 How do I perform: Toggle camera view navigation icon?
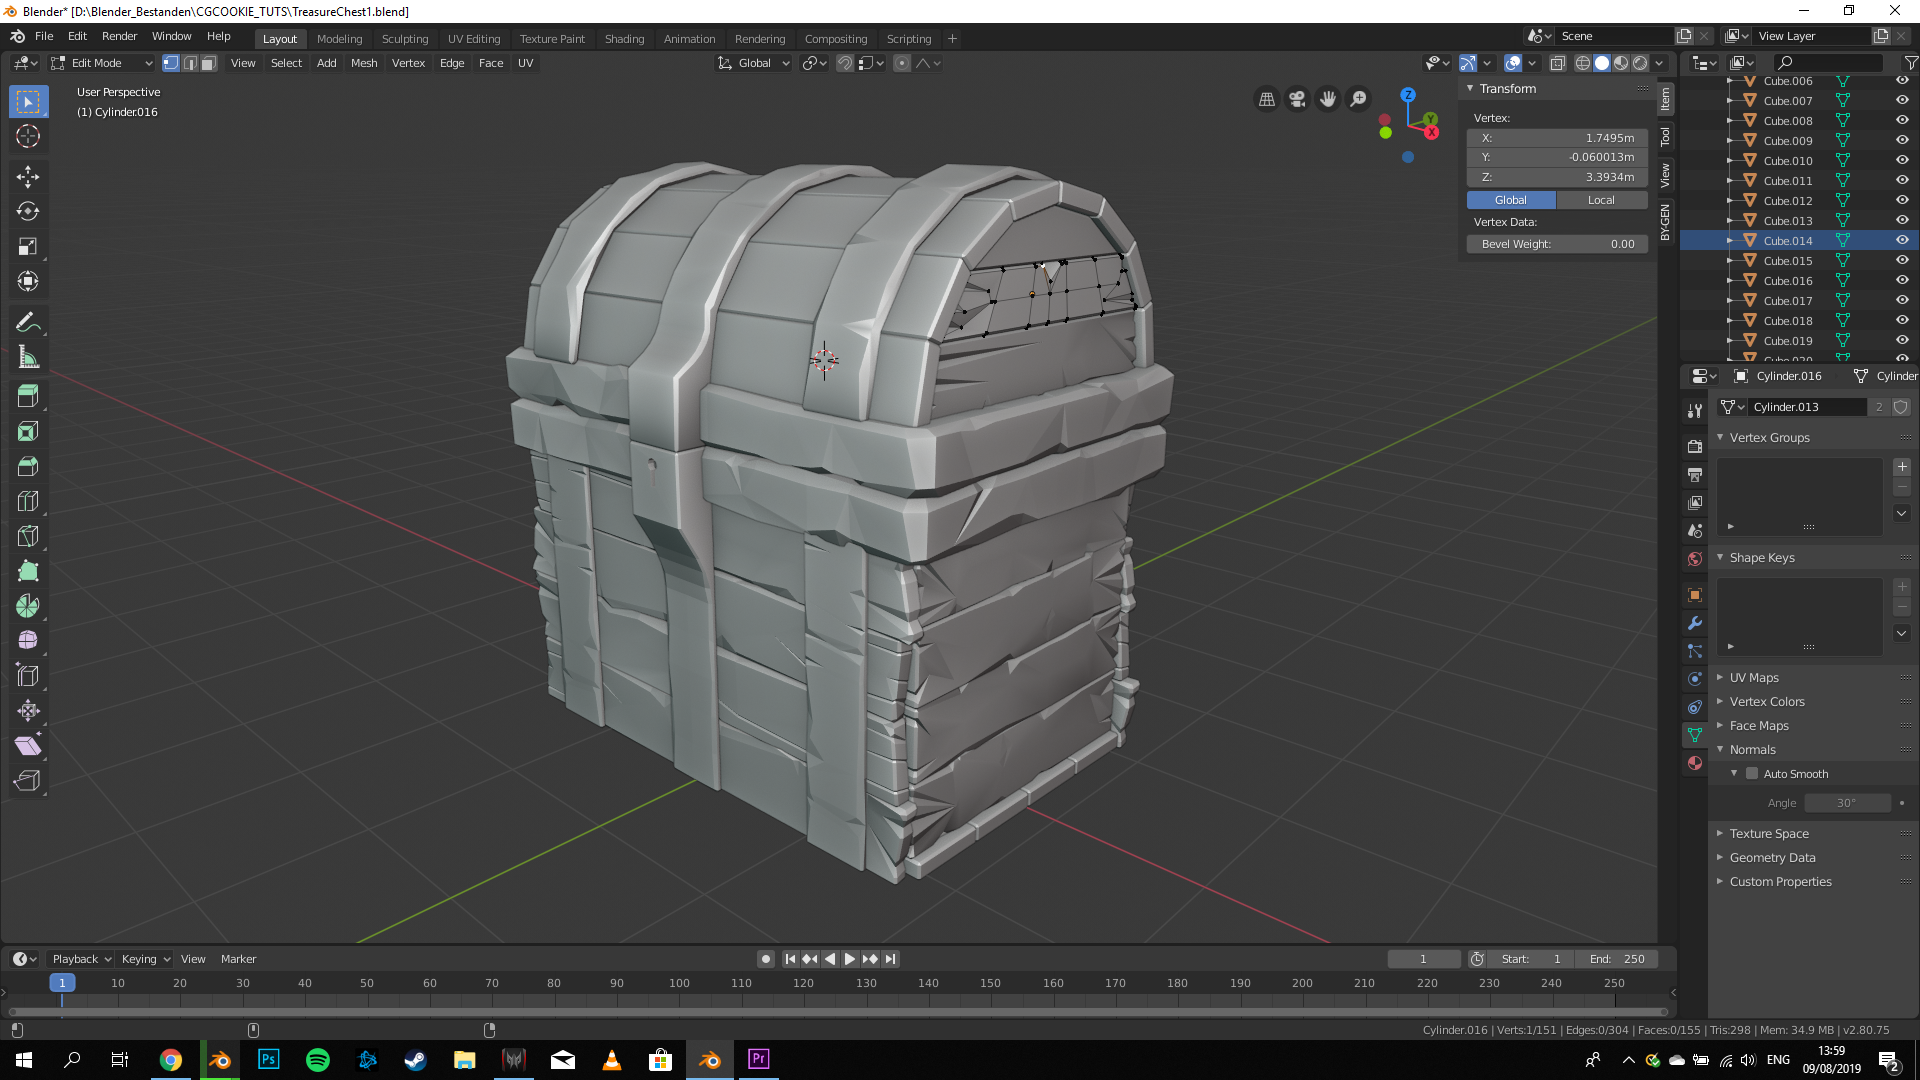pos(1297,99)
